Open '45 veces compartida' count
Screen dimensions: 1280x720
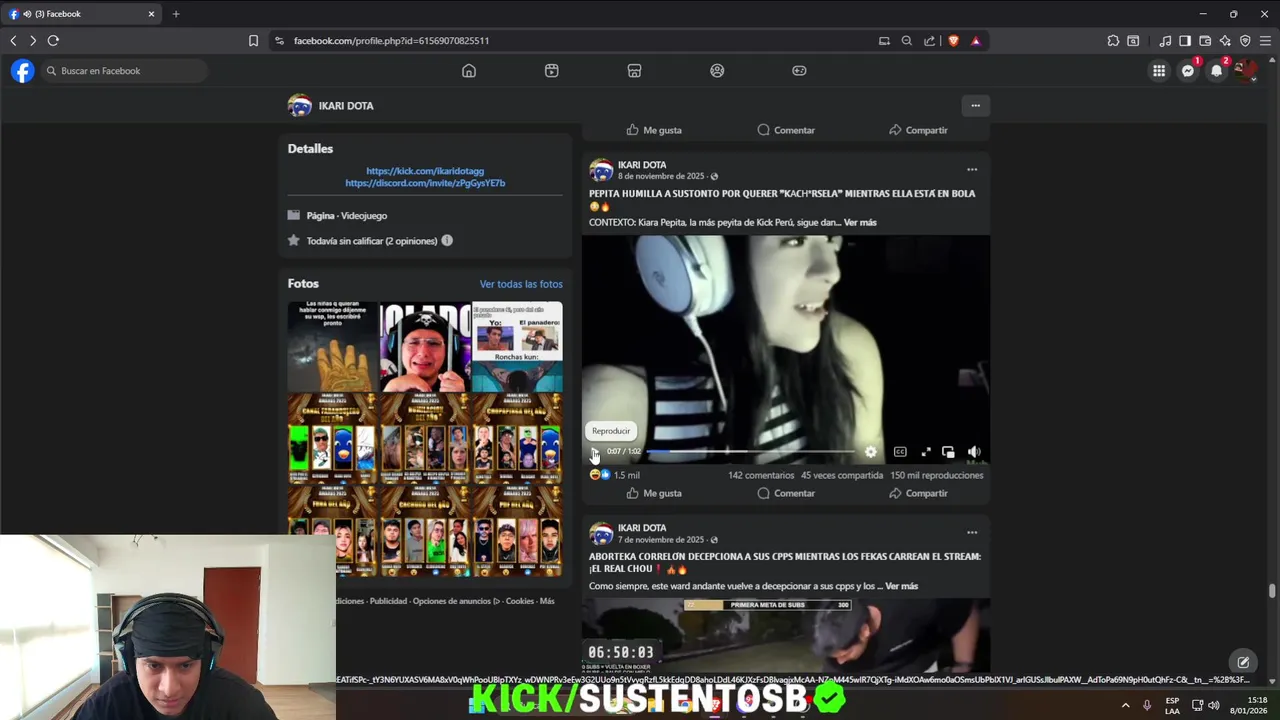[842, 475]
